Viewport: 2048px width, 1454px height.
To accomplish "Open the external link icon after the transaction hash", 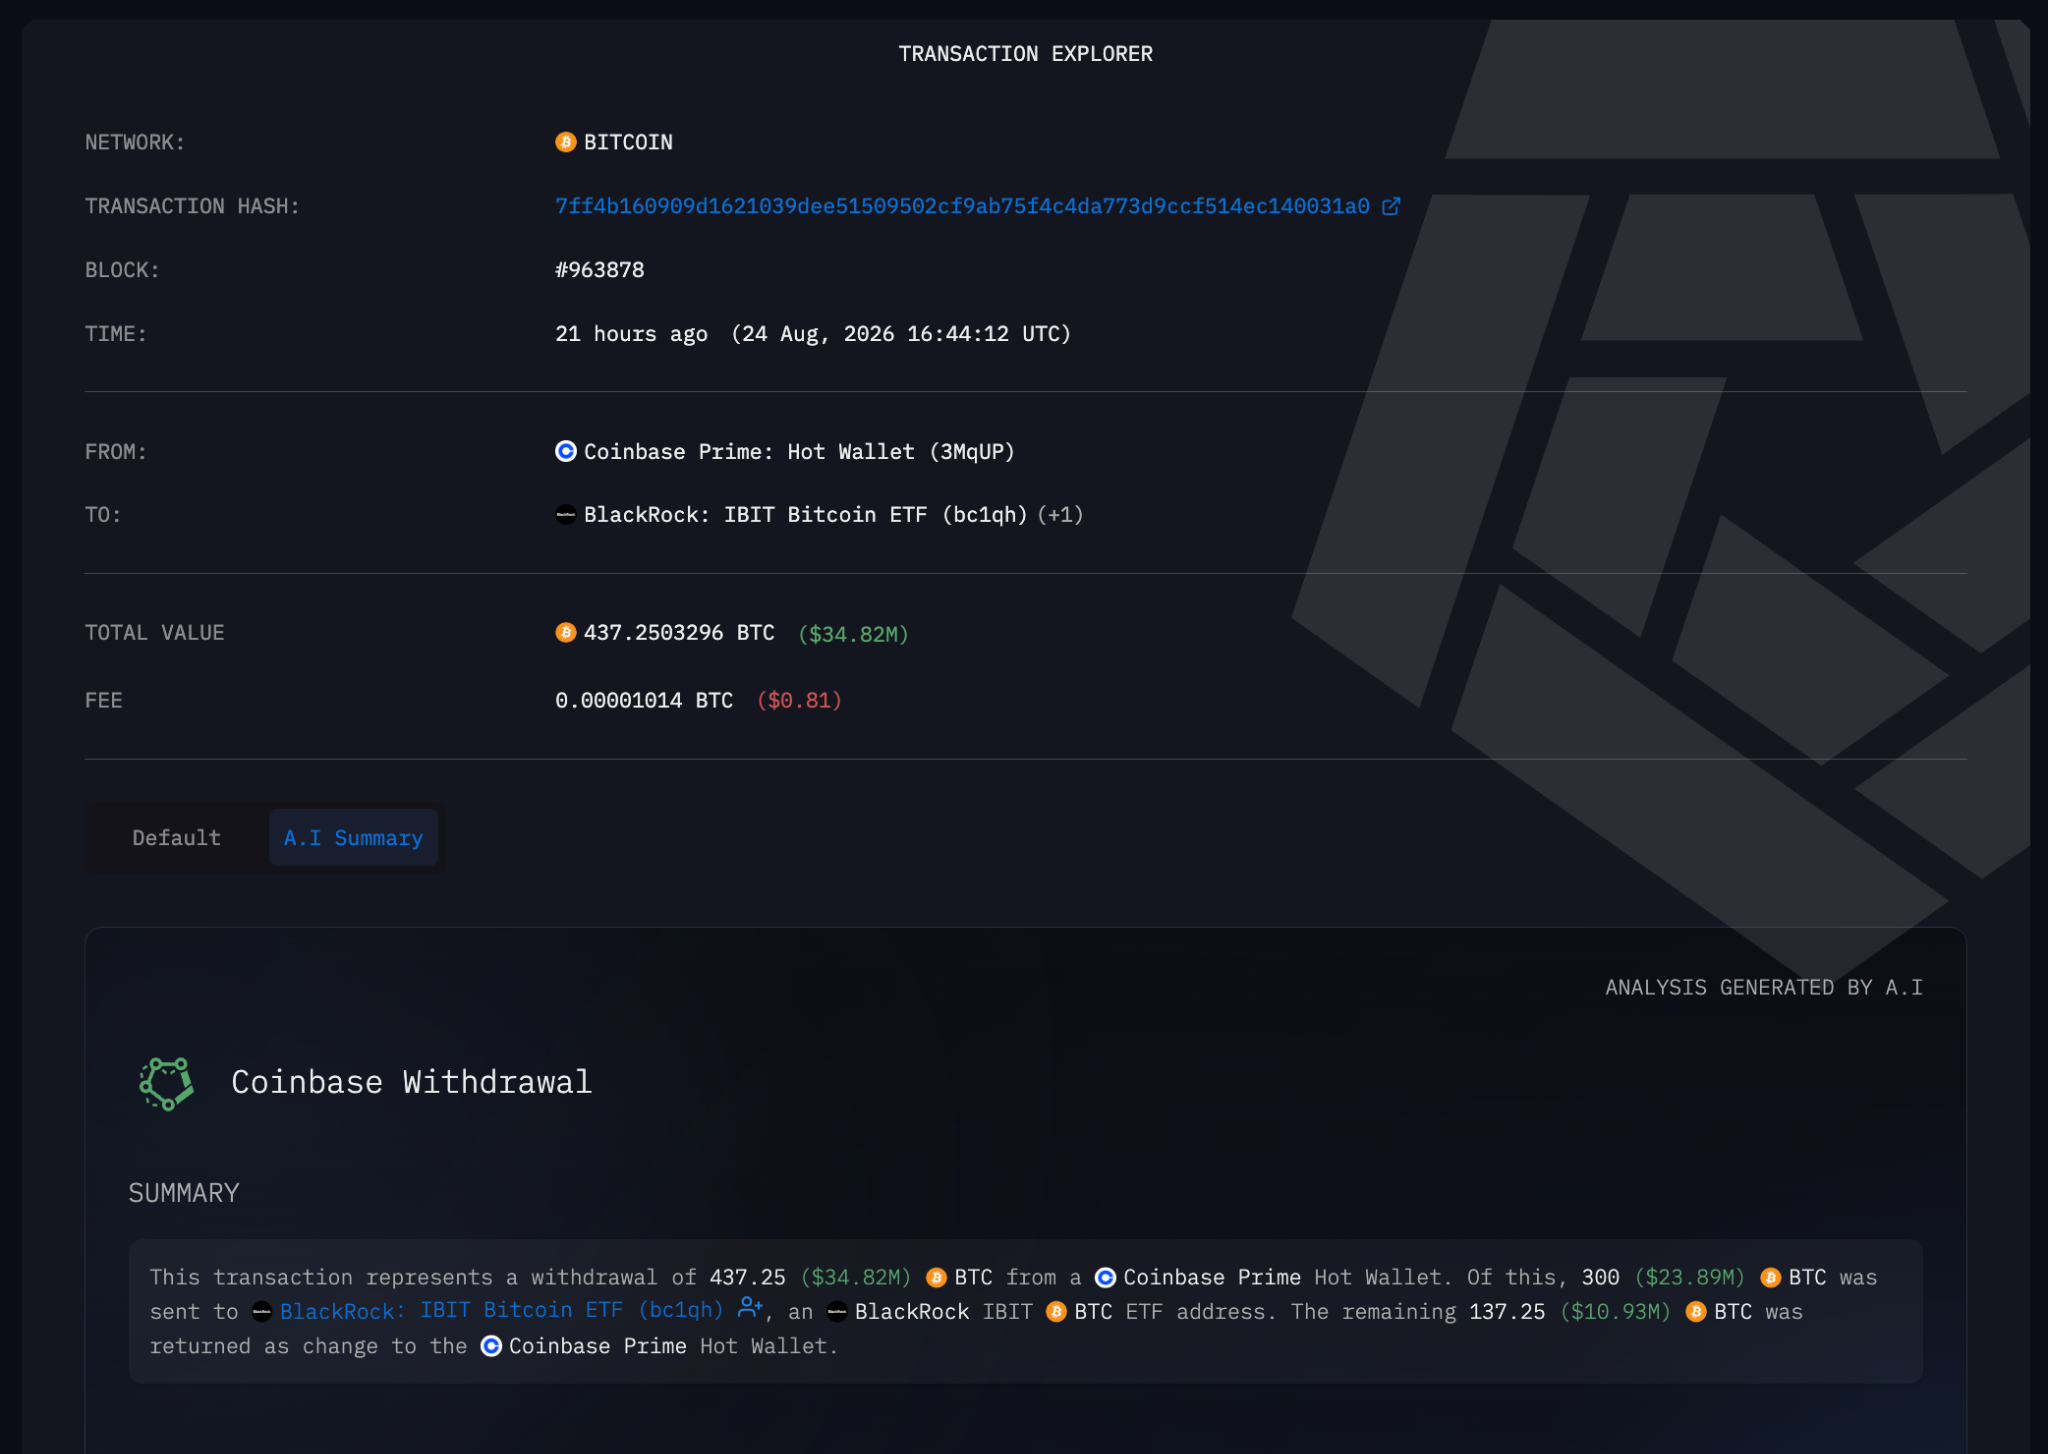I will (1391, 206).
